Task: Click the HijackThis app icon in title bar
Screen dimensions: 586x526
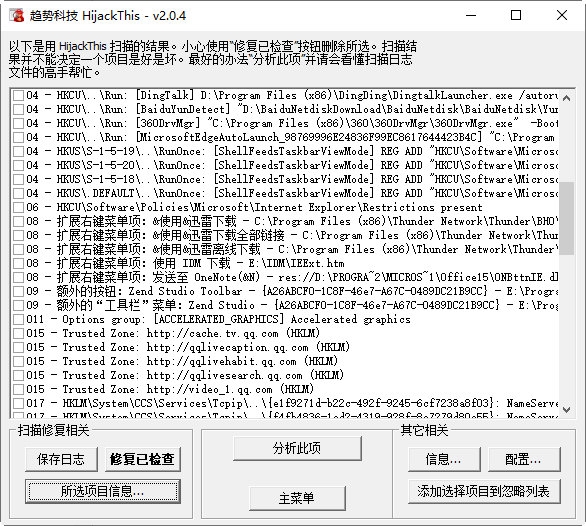Action: coord(16,16)
